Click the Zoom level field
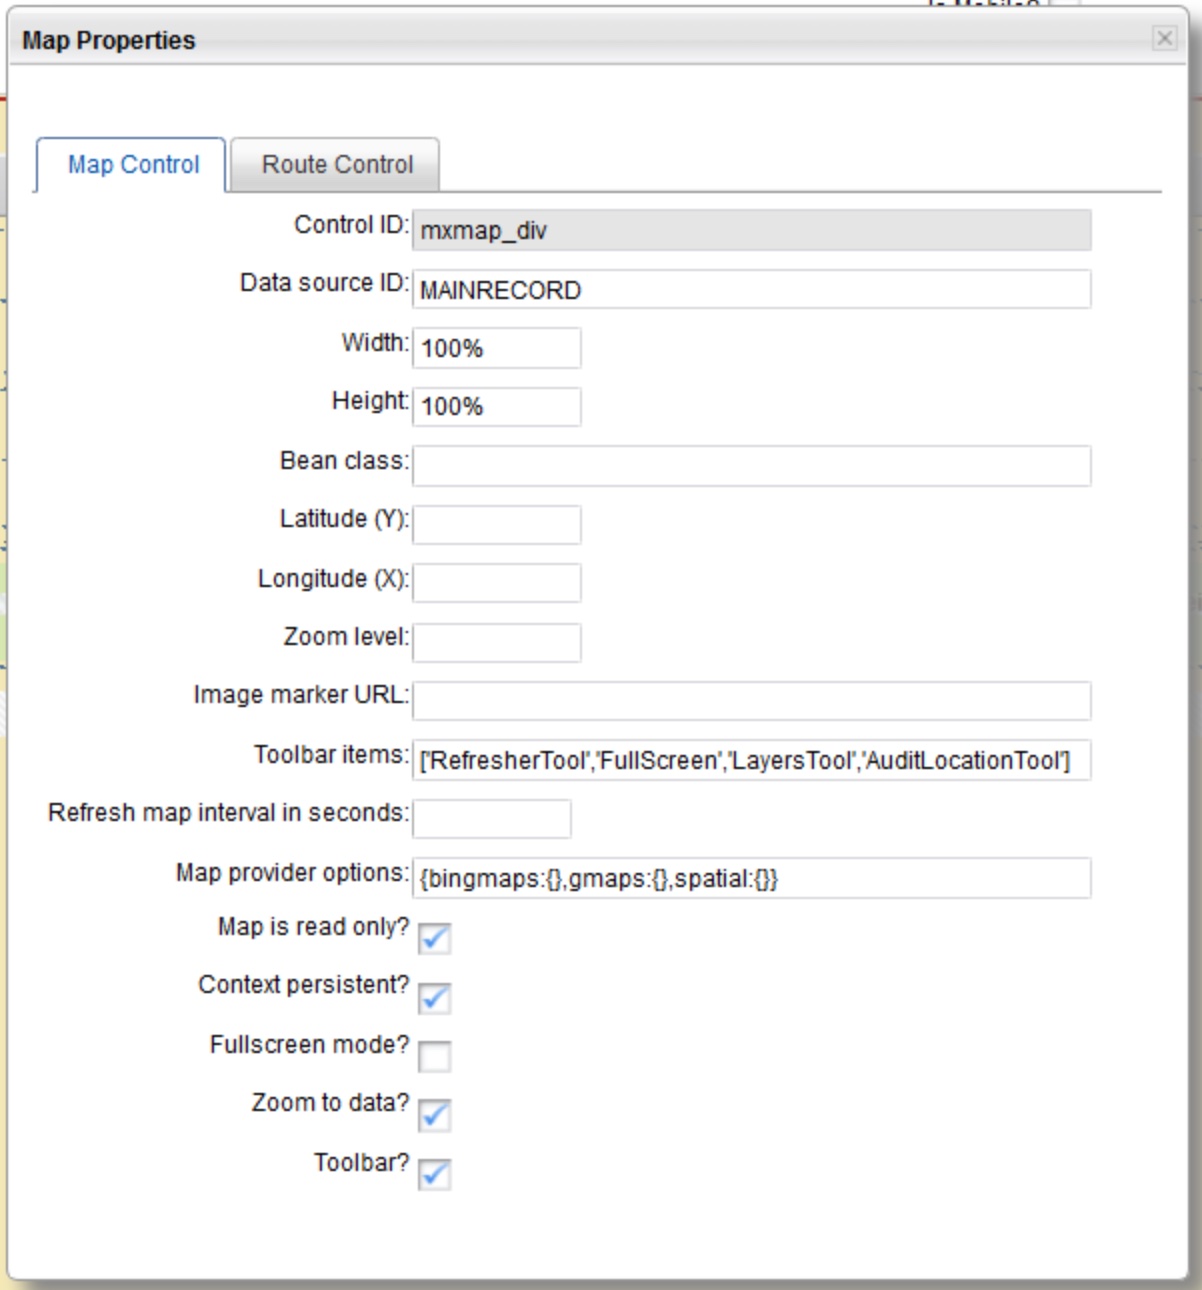1202x1290 pixels. [x=497, y=642]
